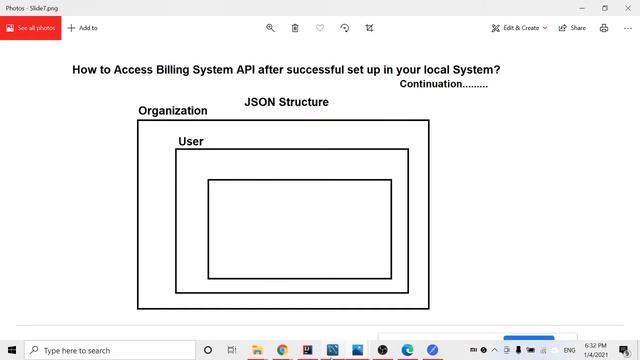The width and height of the screenshot is (640, 360).
Task: Open Microsoft Edge from taskbar
Action: point(407,350)
